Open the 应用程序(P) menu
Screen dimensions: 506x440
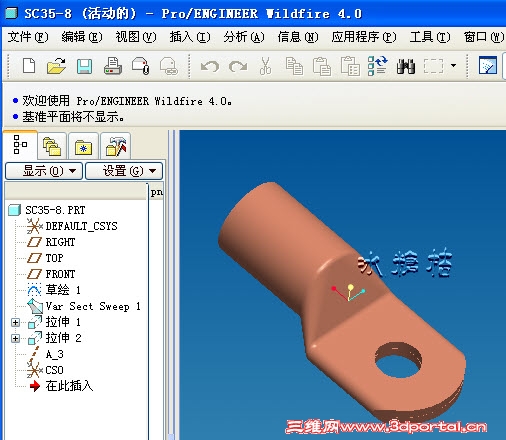[364, 37]
